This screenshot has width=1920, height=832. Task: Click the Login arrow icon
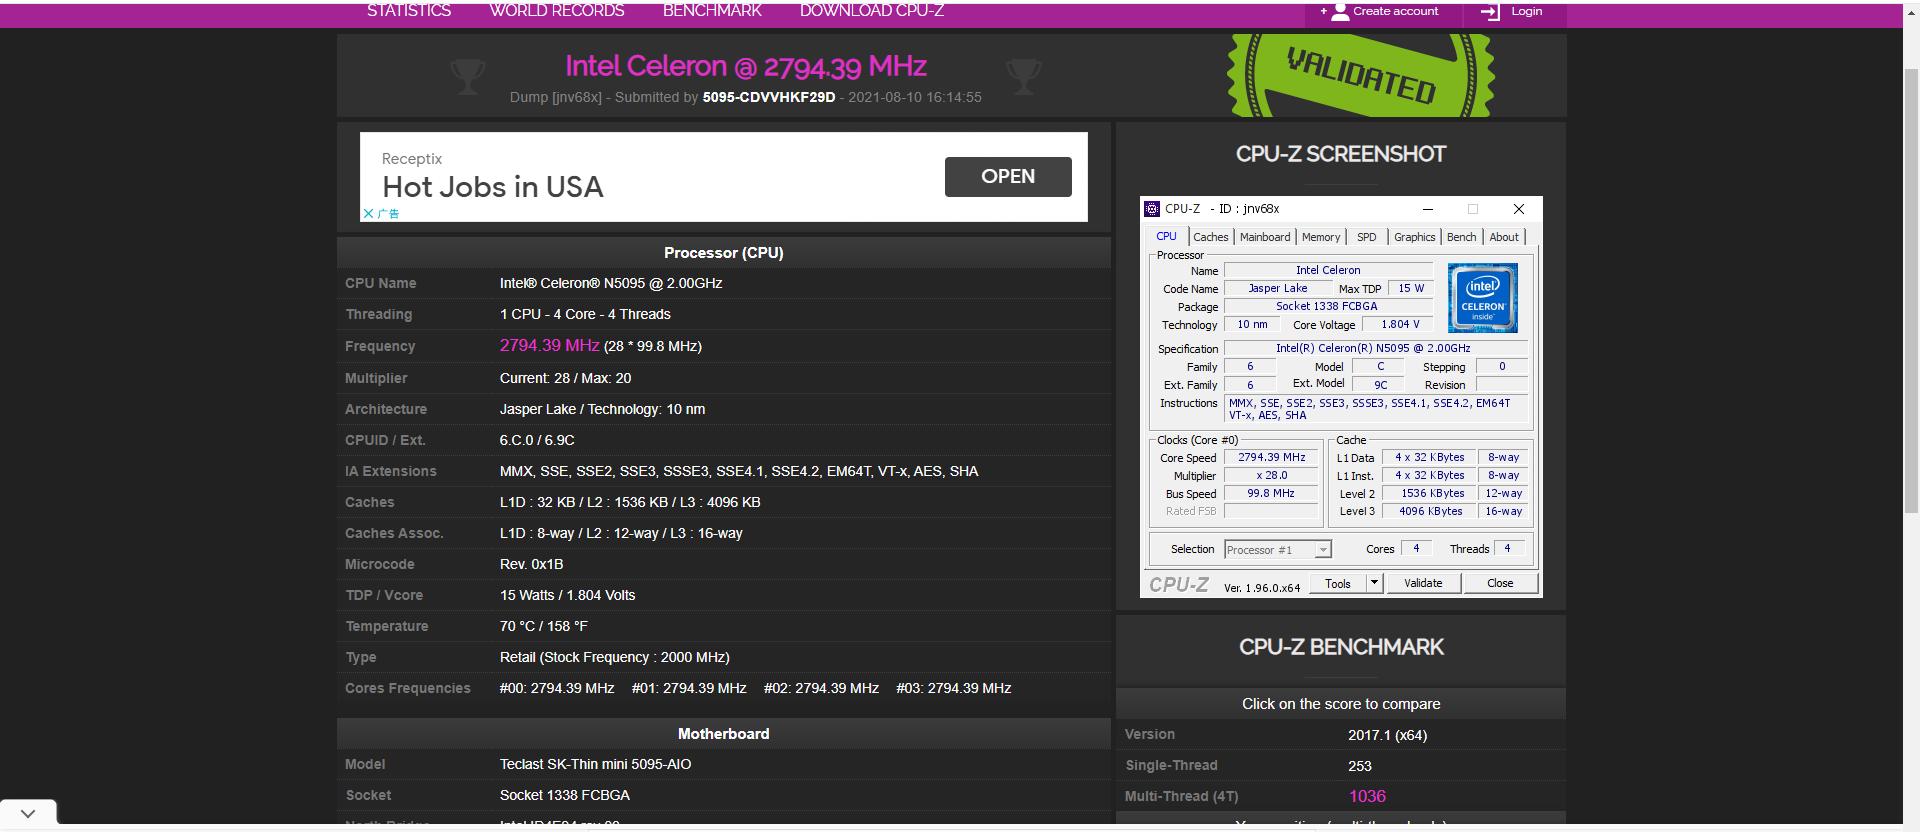pos(1490,12)
